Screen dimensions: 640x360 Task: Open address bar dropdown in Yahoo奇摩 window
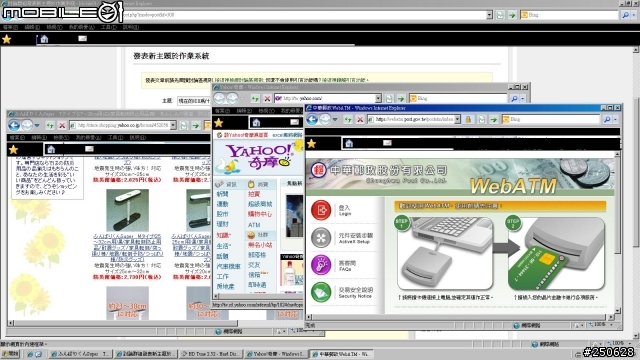378,98
